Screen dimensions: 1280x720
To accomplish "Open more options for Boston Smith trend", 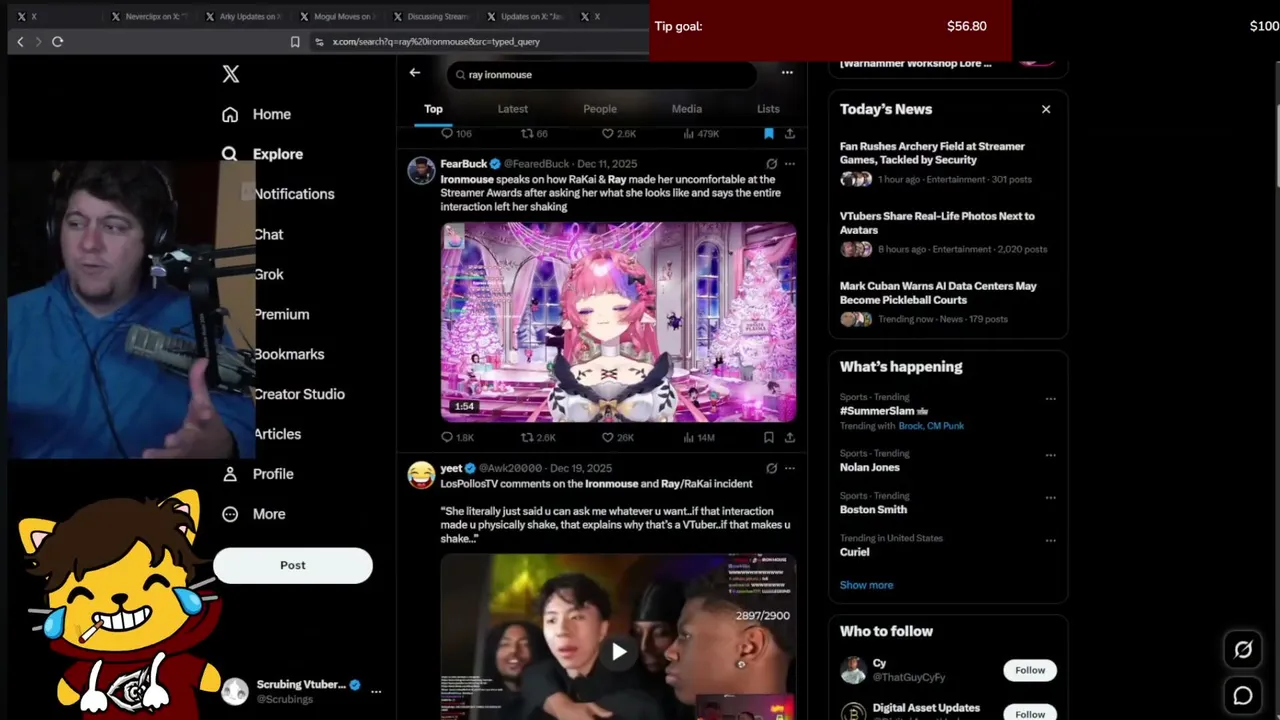I will pyautogui.click(x=1050, y=497).
